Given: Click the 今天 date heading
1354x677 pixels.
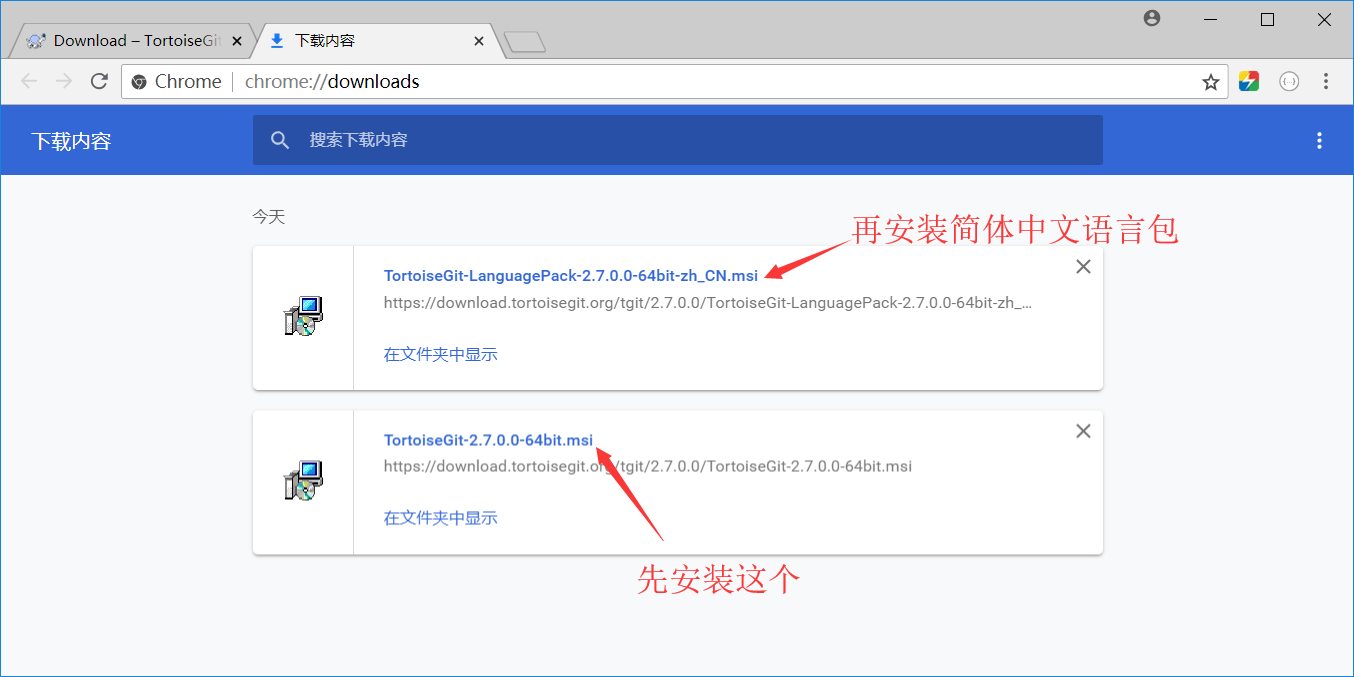Looking at the screenshot, I should pyautogui.click(x=269, y=216).
